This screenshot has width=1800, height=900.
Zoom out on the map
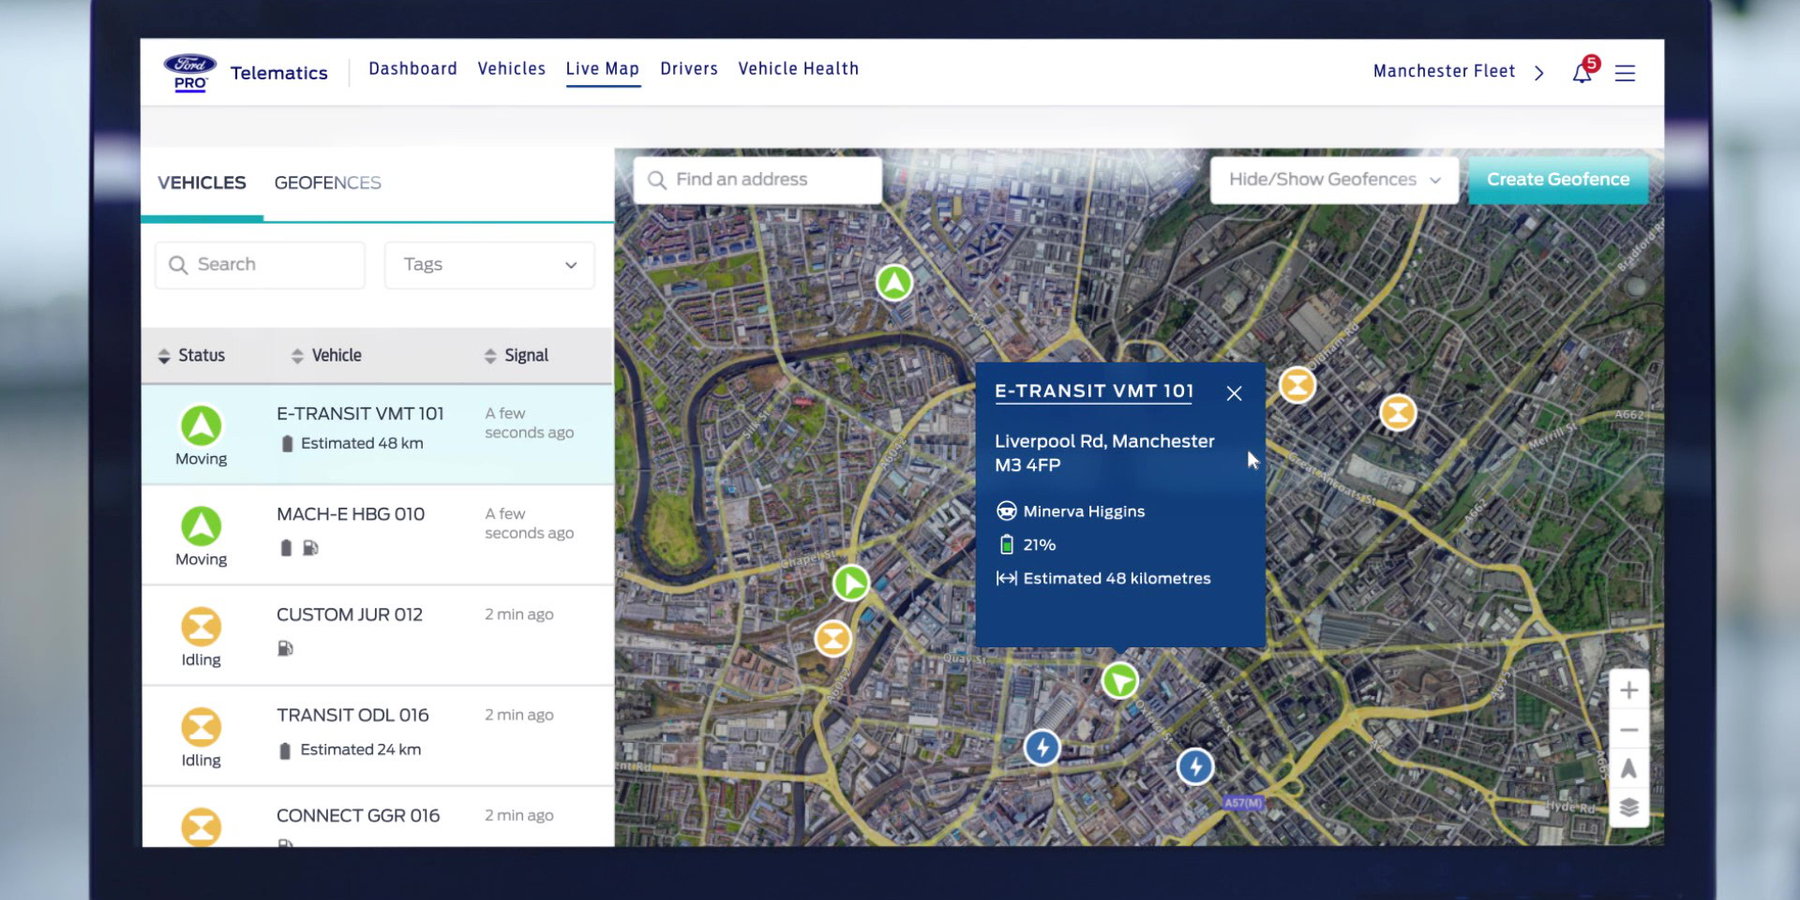tap(1629, 730)
